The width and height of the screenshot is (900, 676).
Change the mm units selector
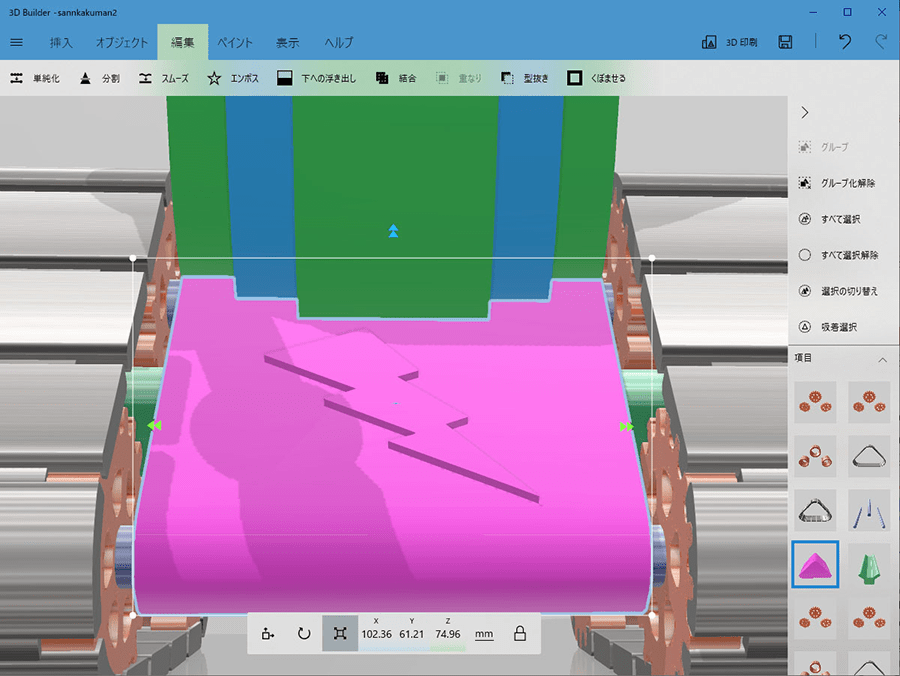484,634
